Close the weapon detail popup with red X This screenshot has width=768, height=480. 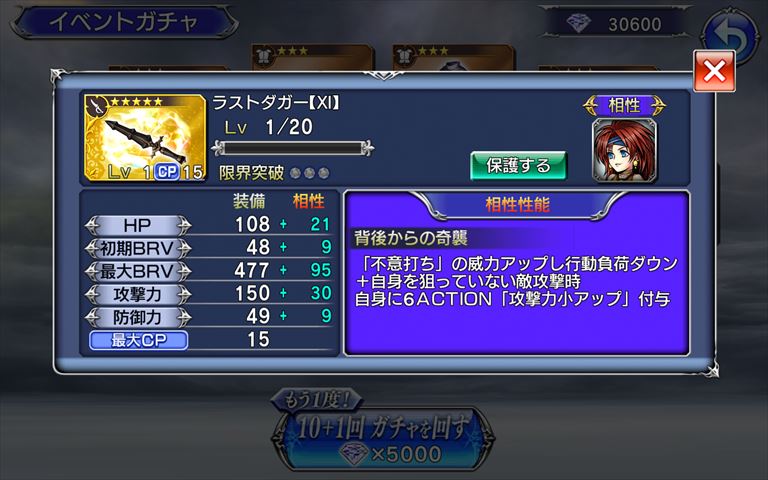[714, 71]
